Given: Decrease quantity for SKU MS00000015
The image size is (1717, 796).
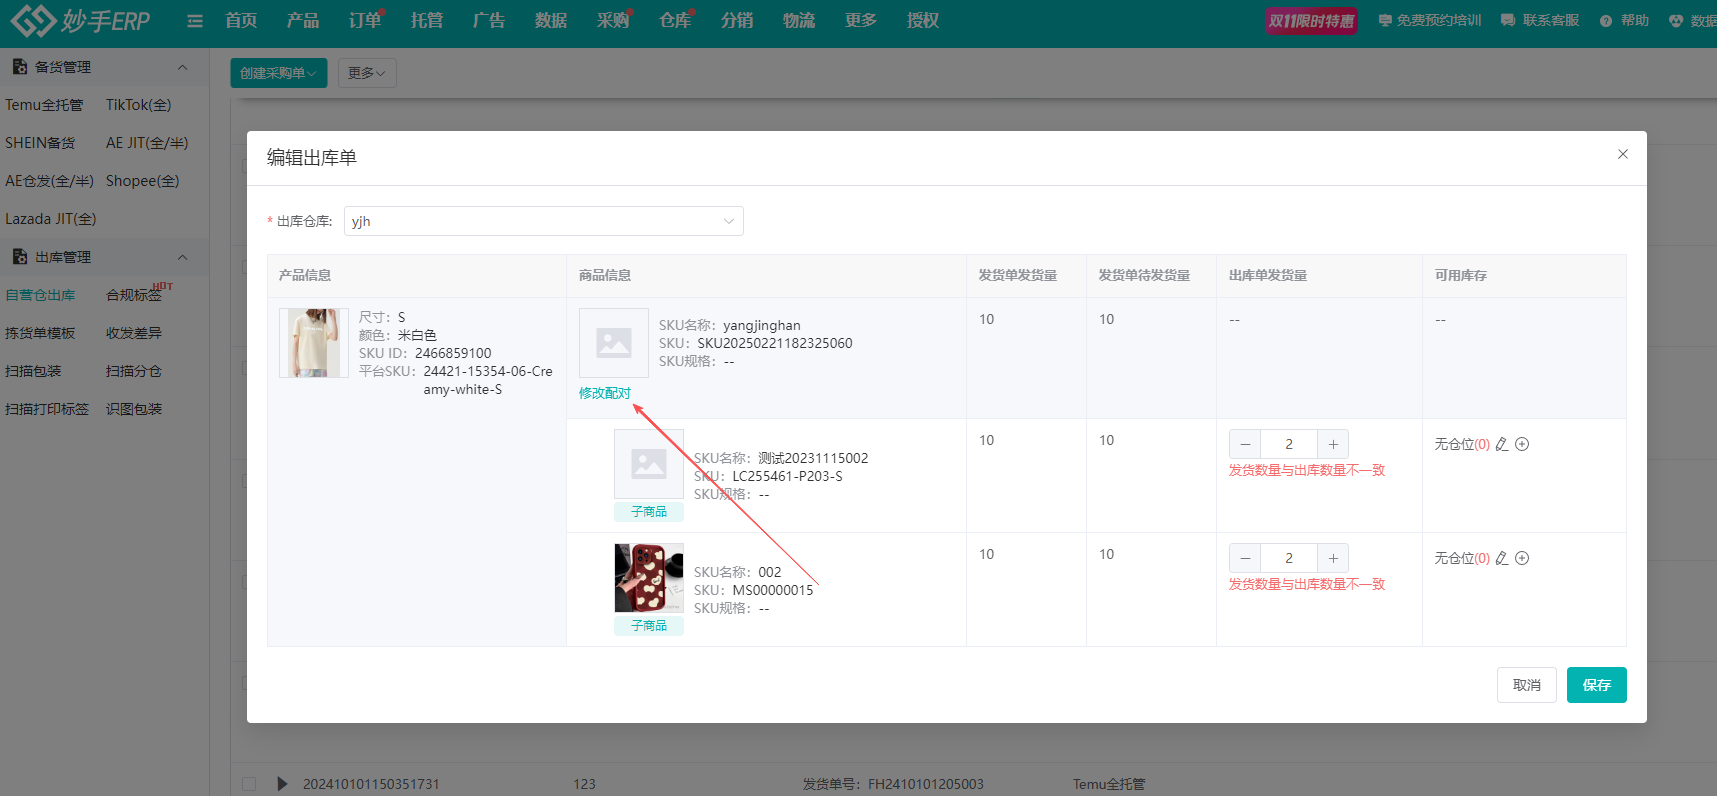Looking at the screenshot, I should click(x=1245, y=558).
